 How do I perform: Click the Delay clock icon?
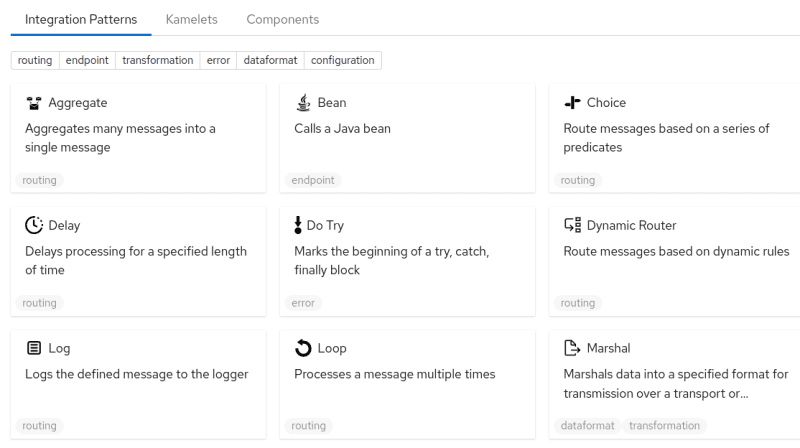coord(33,225)
